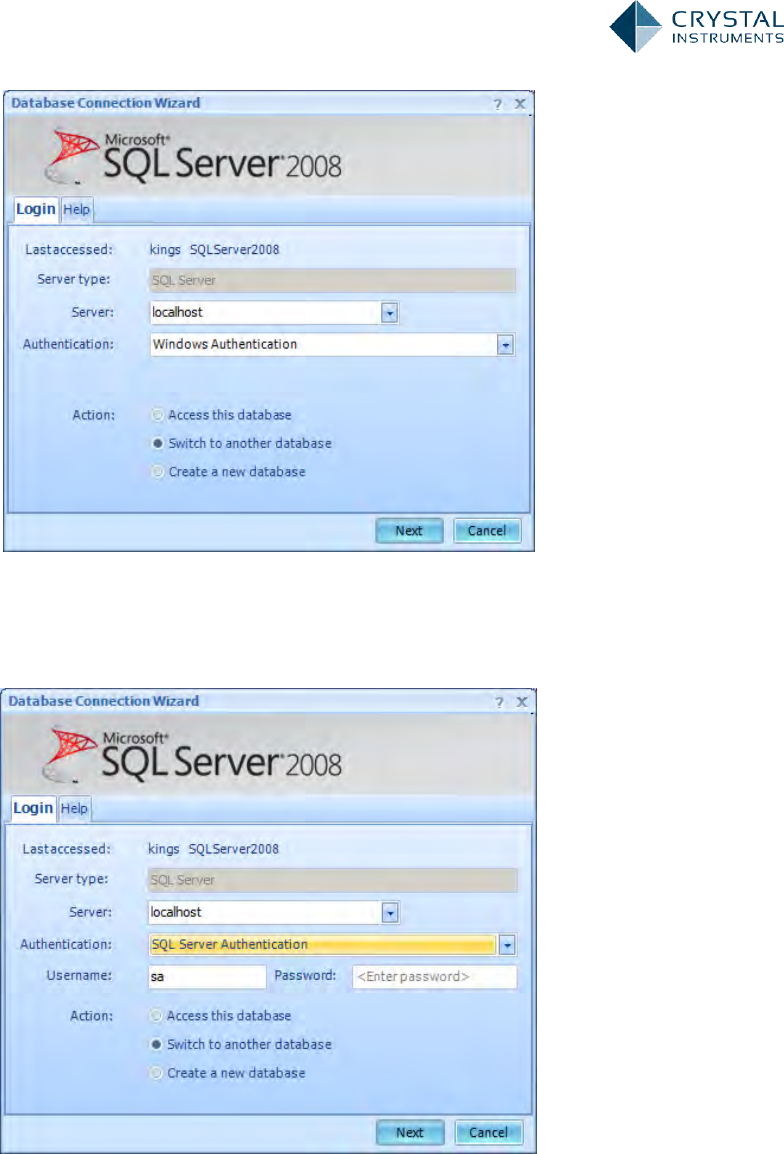Click Cancel in the lower wizard
The width and height of the screenshot is (784, 1154).
[489, 1133]
